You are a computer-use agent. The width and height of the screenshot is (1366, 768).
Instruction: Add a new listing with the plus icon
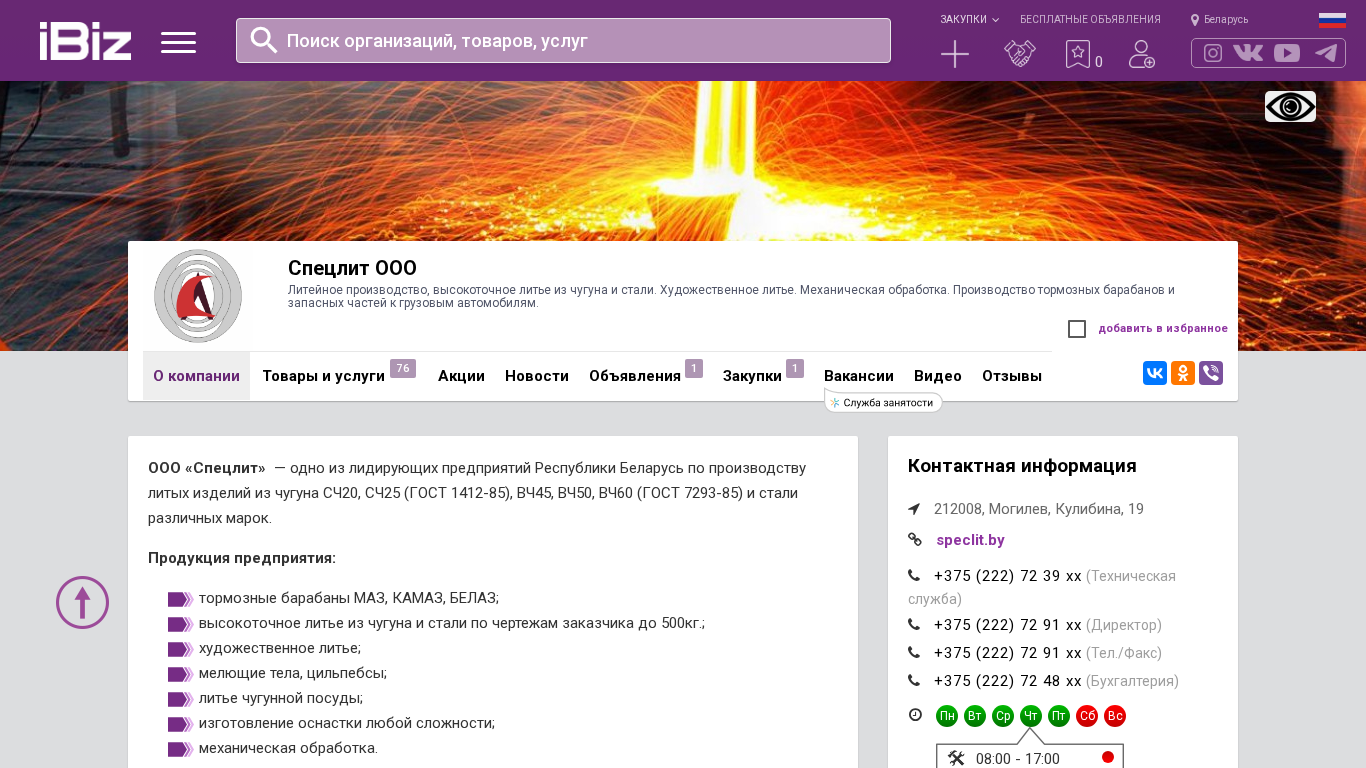click(x=955, y=54)
